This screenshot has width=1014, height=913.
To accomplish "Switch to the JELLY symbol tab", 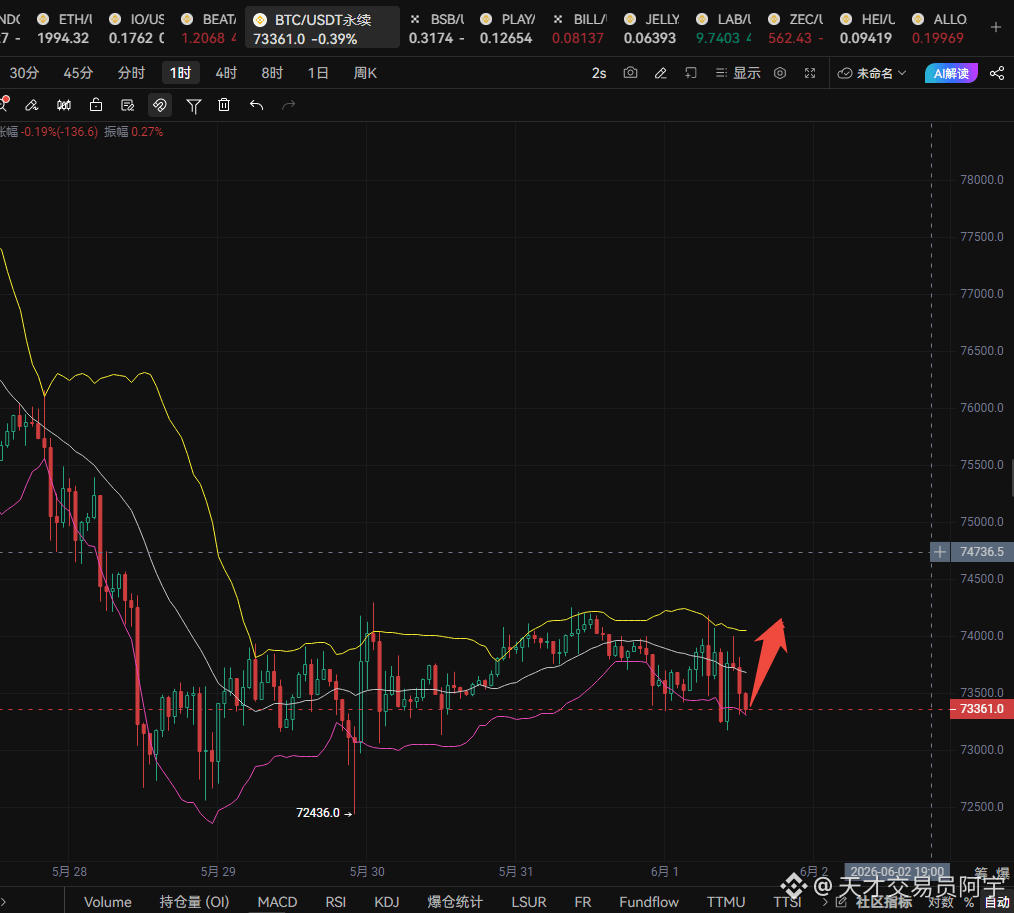I will tap(651, 28).
